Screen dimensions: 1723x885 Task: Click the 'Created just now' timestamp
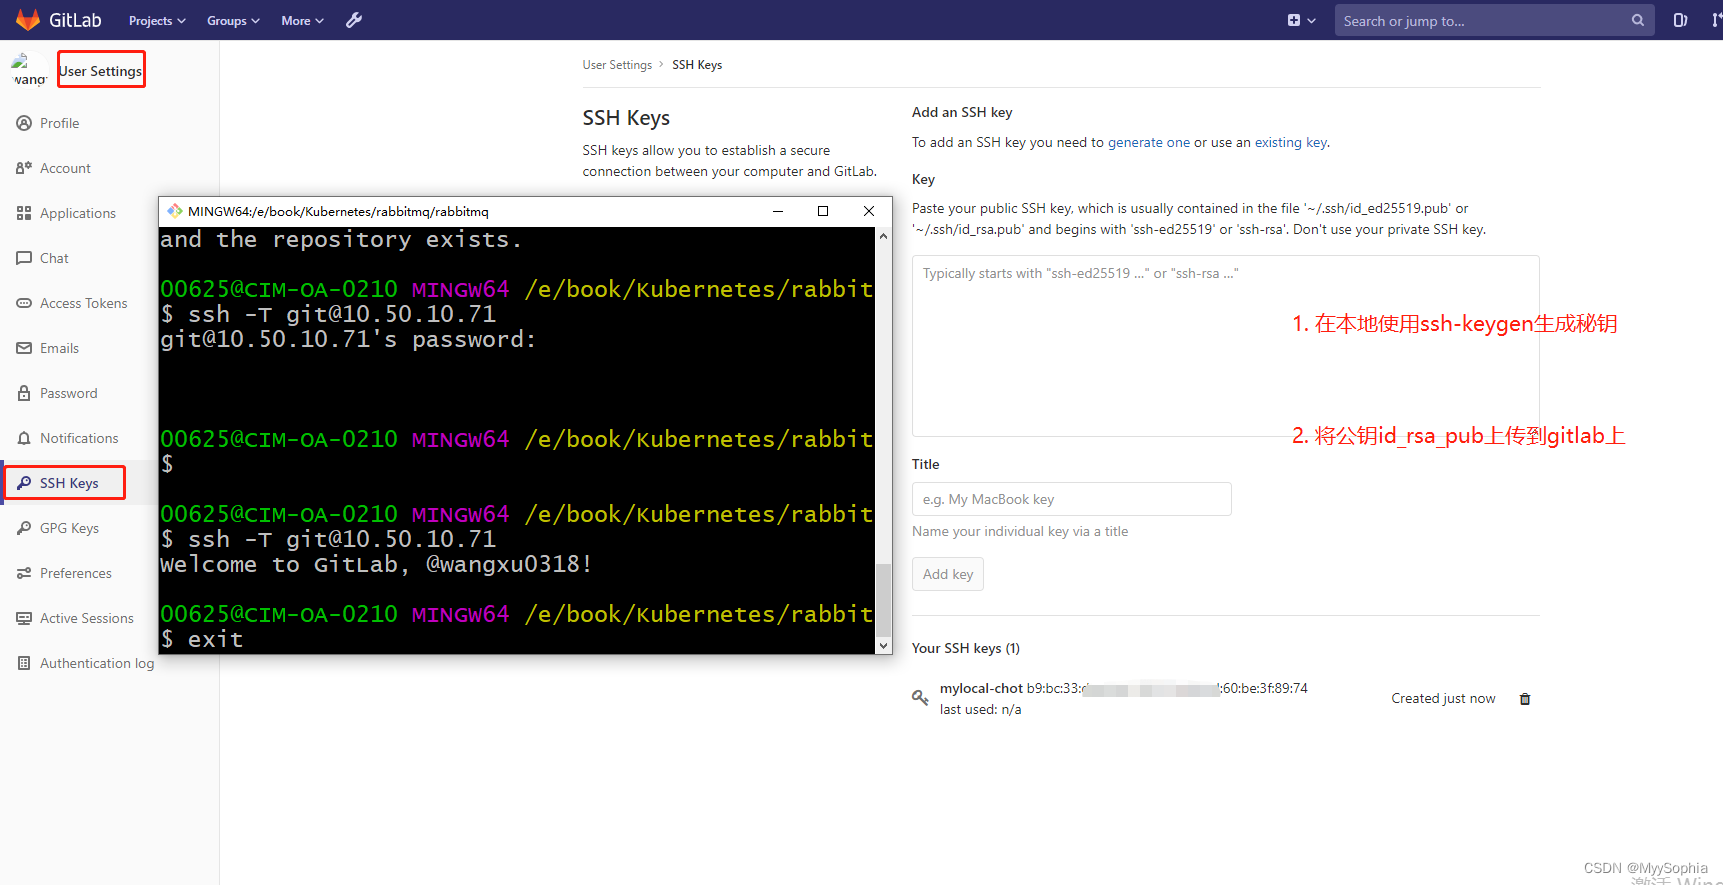point(1443,698)
